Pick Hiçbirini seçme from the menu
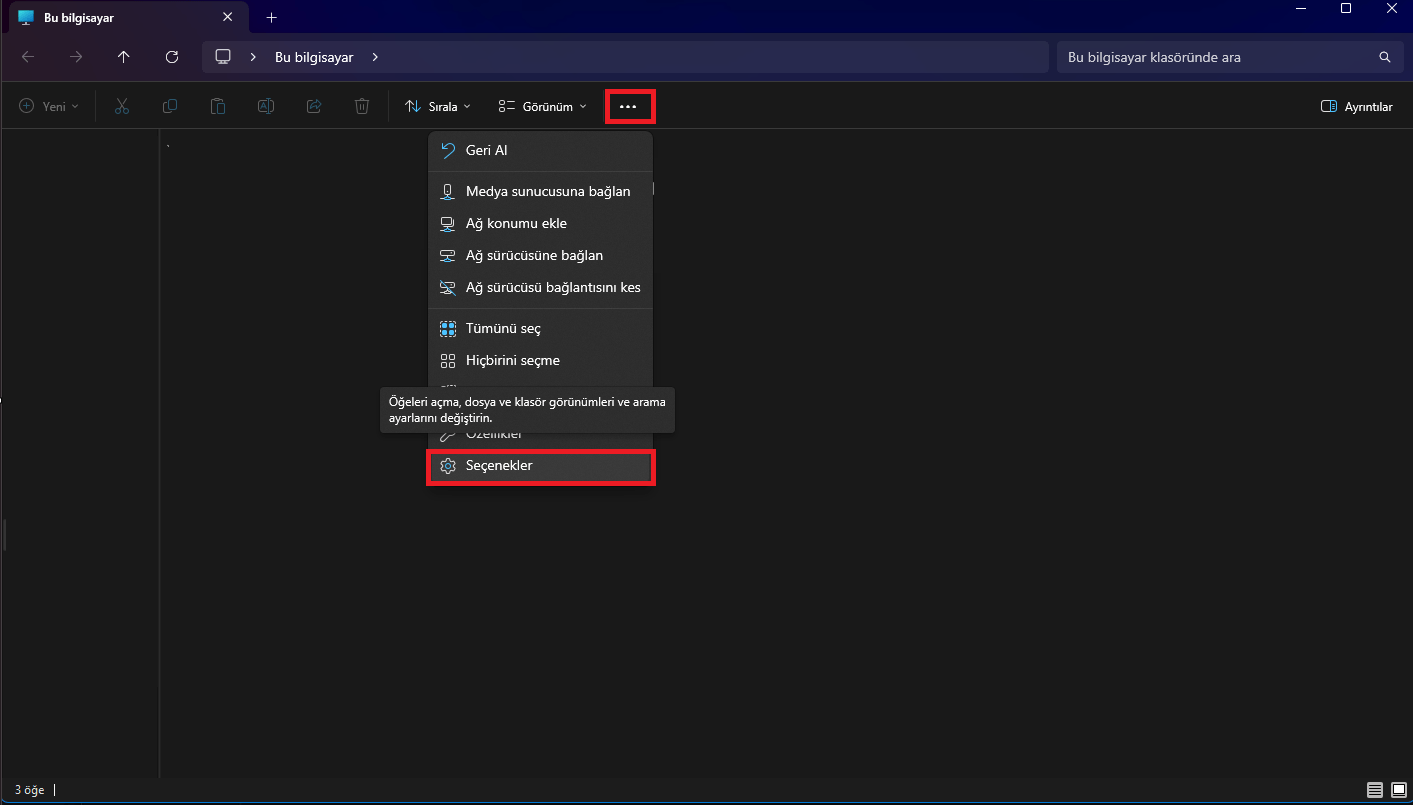The height and width of the screenshot is (805, 1413). (540, 360)
